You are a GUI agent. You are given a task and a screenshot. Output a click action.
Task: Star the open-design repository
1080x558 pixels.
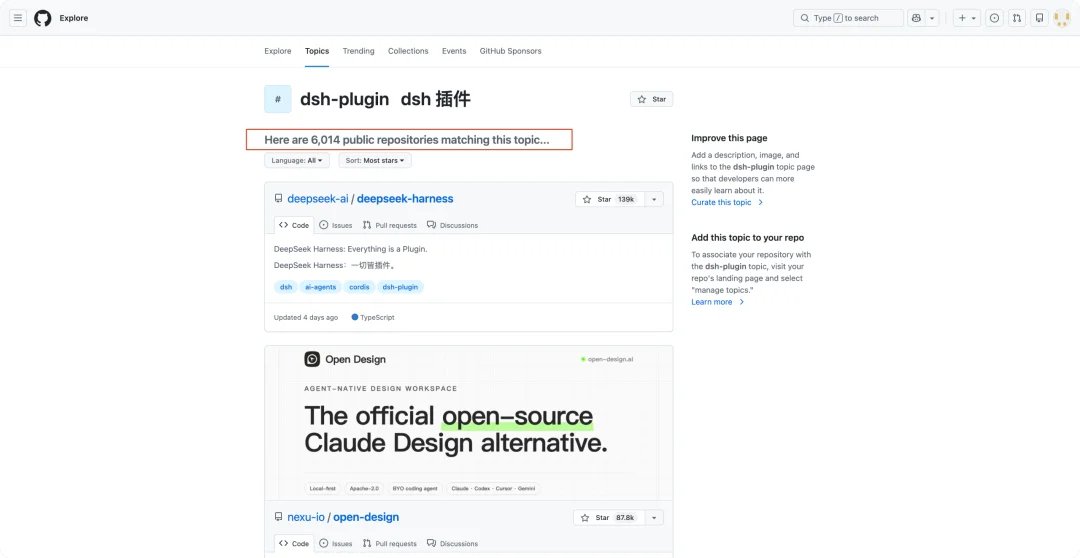pyautogui.click(x=607, y=517)
